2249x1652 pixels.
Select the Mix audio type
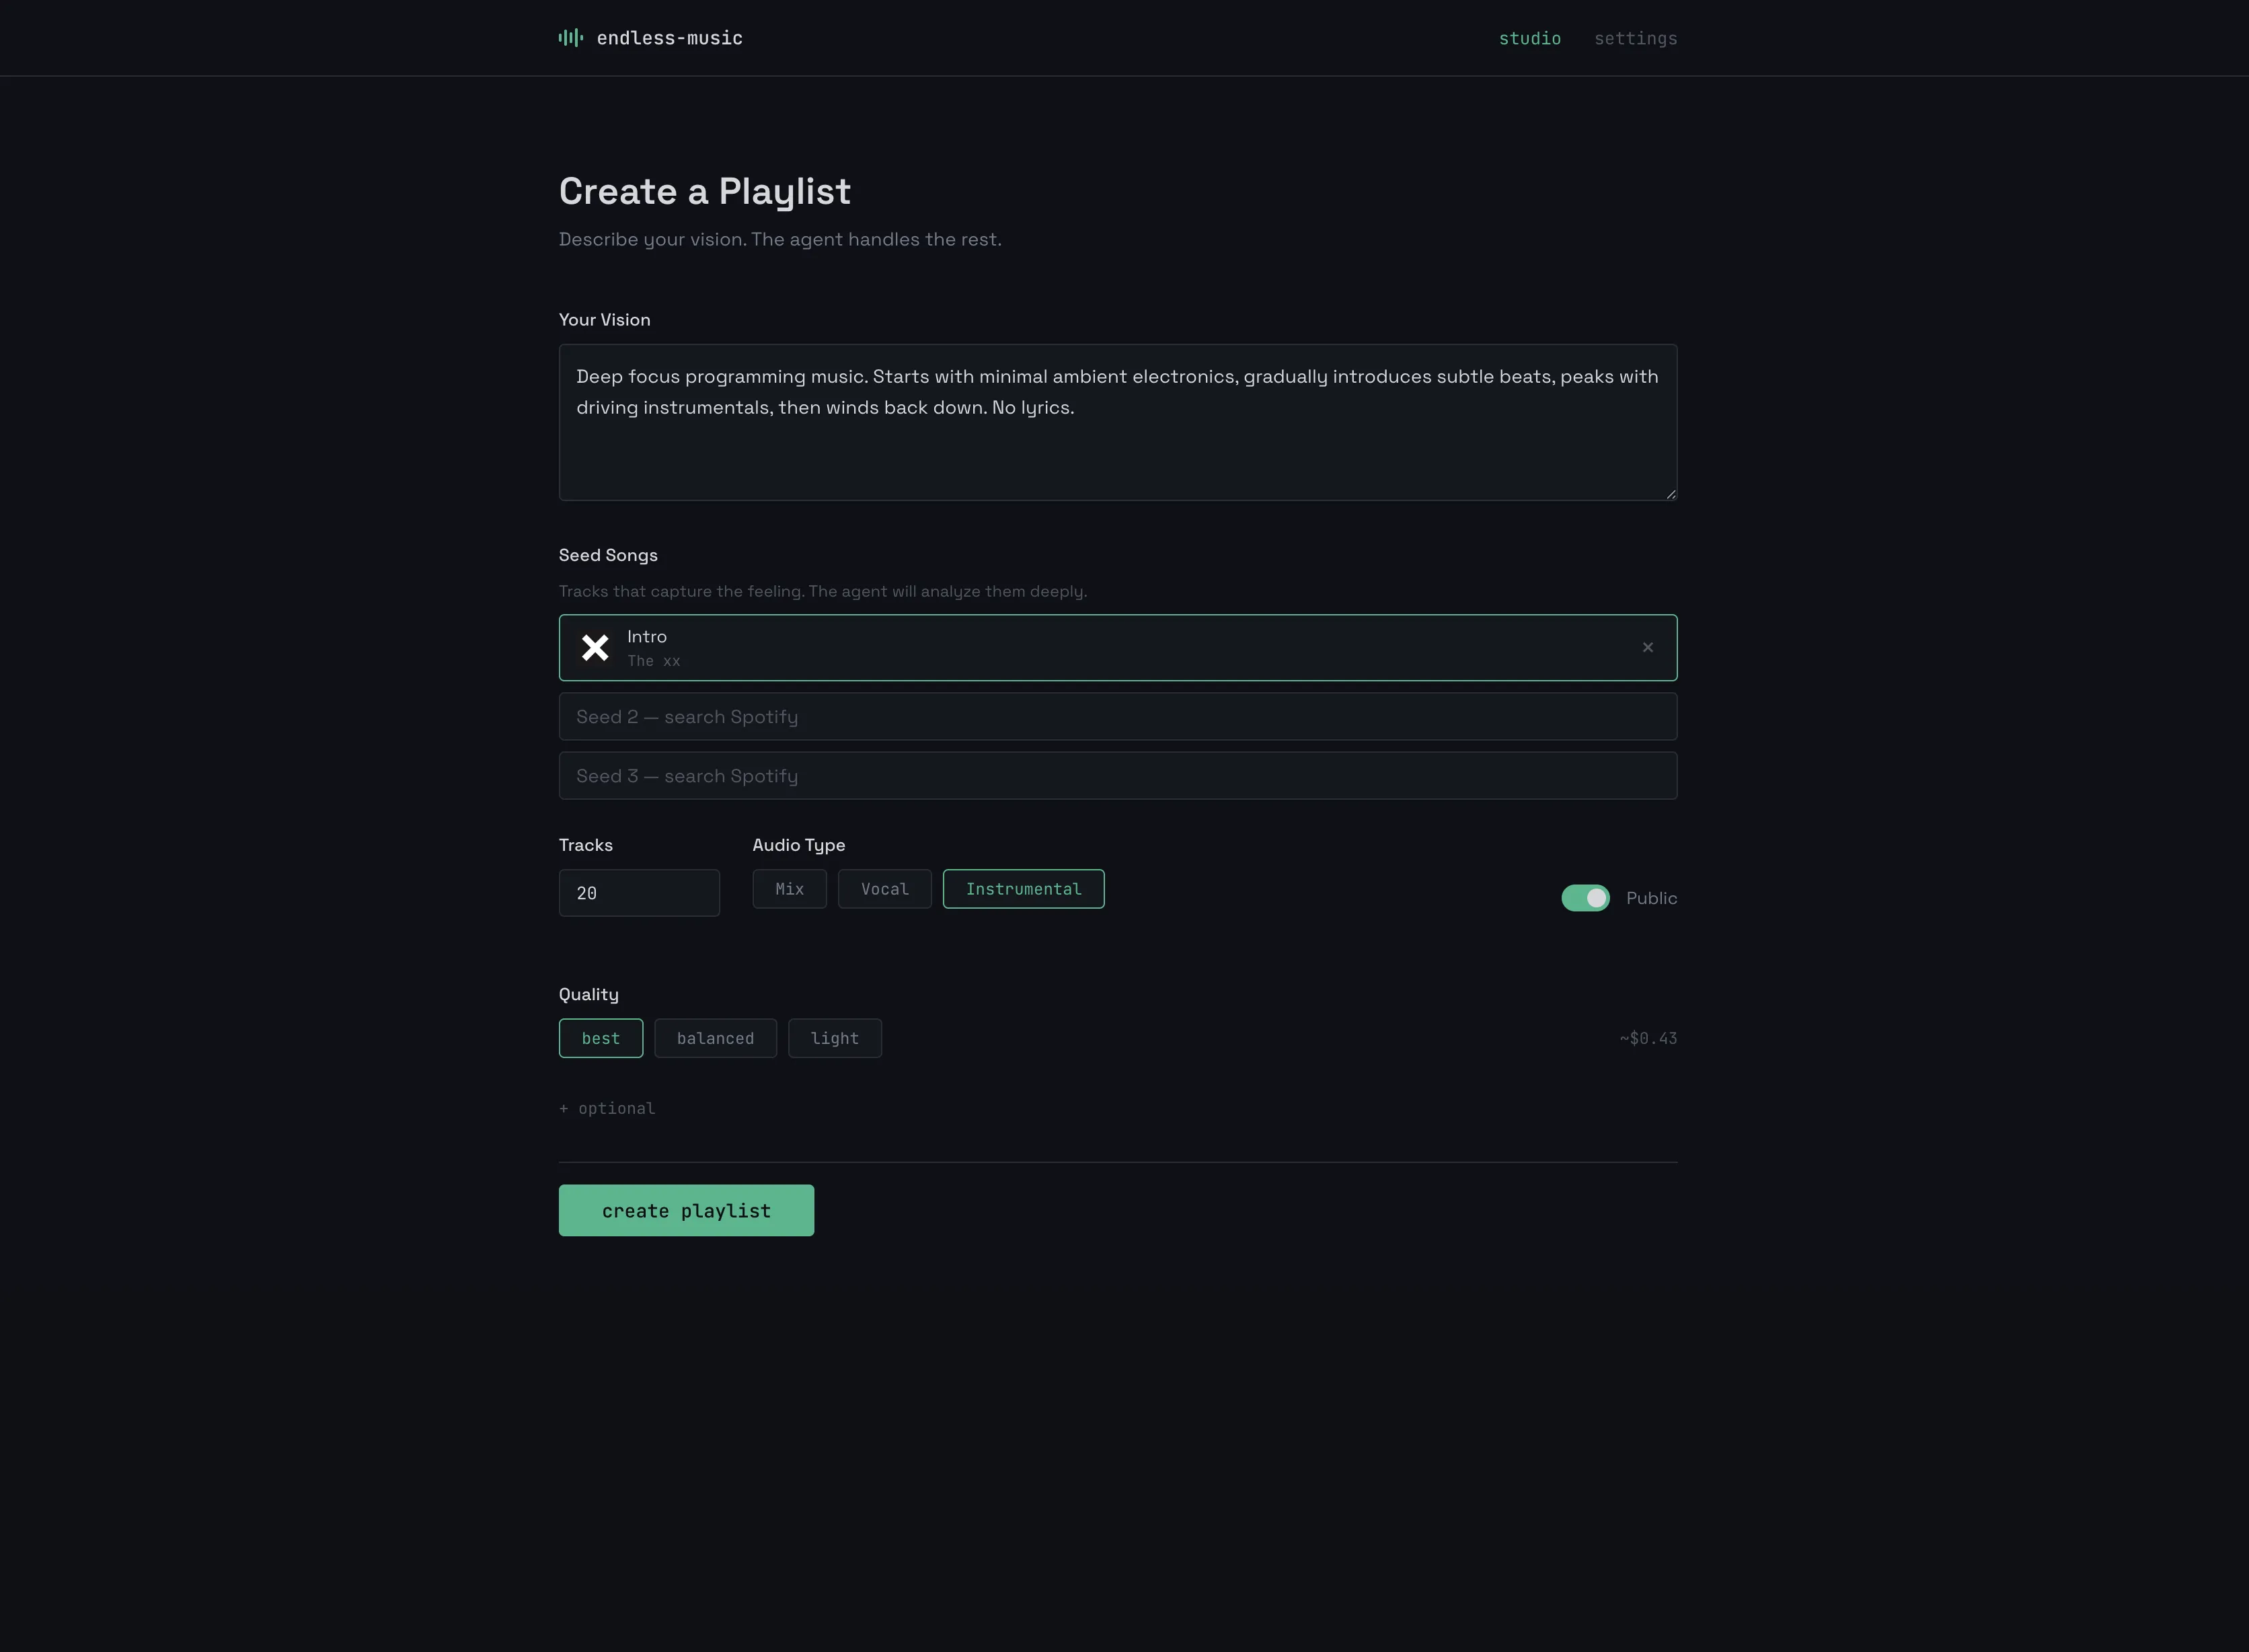789,888
